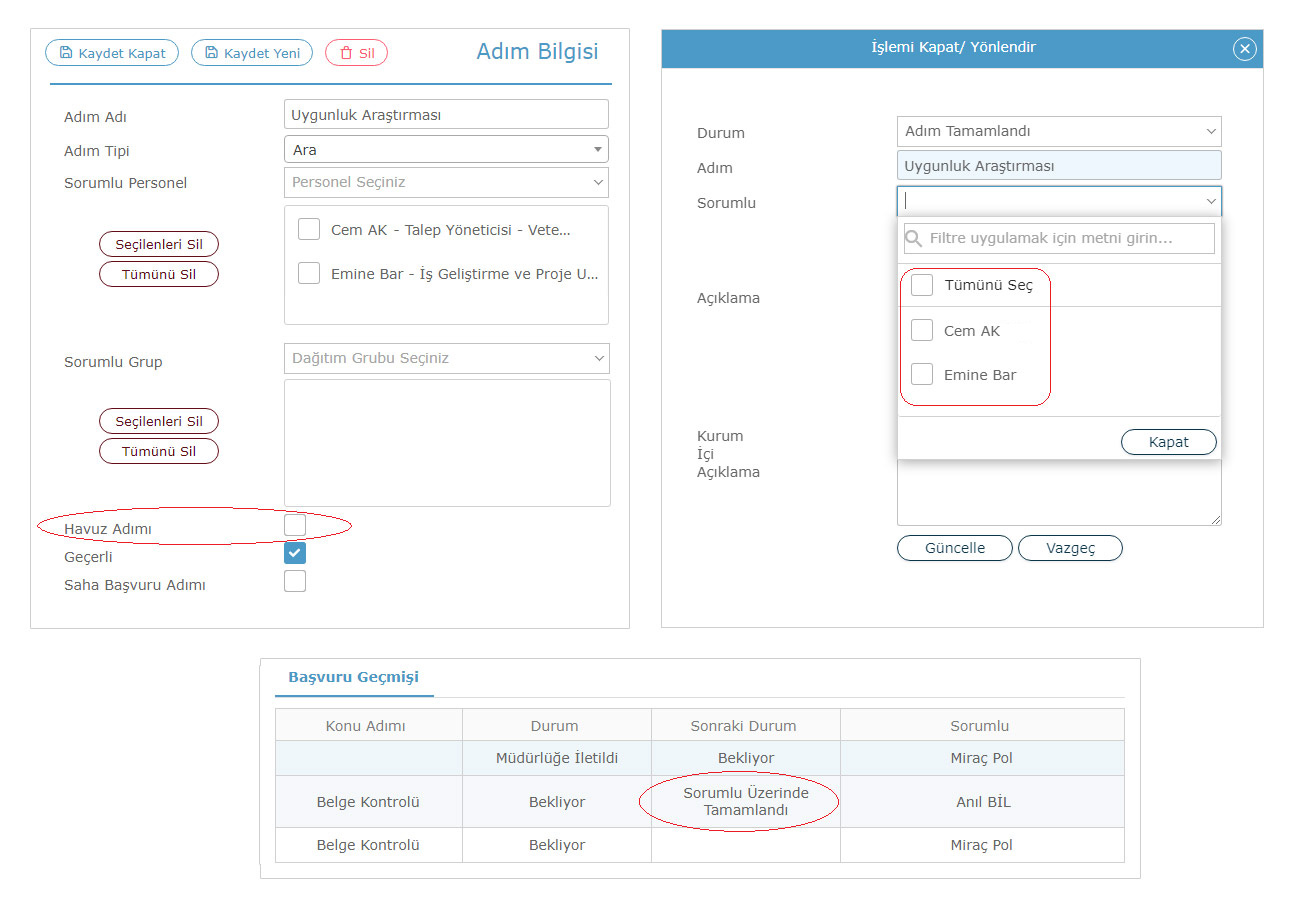The width and height of the screenshot is (1295, 913).
Task: Click the Kaydet Yeni button
Action: [252, 53]
